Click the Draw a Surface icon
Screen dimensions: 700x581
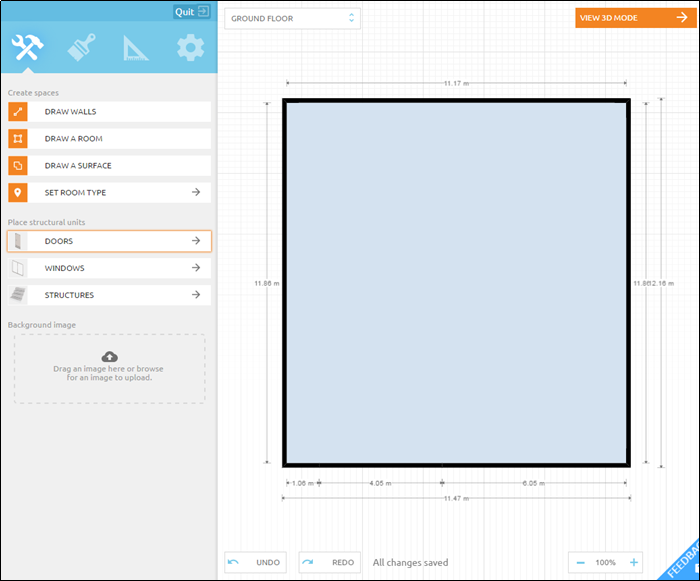(18, 166)
